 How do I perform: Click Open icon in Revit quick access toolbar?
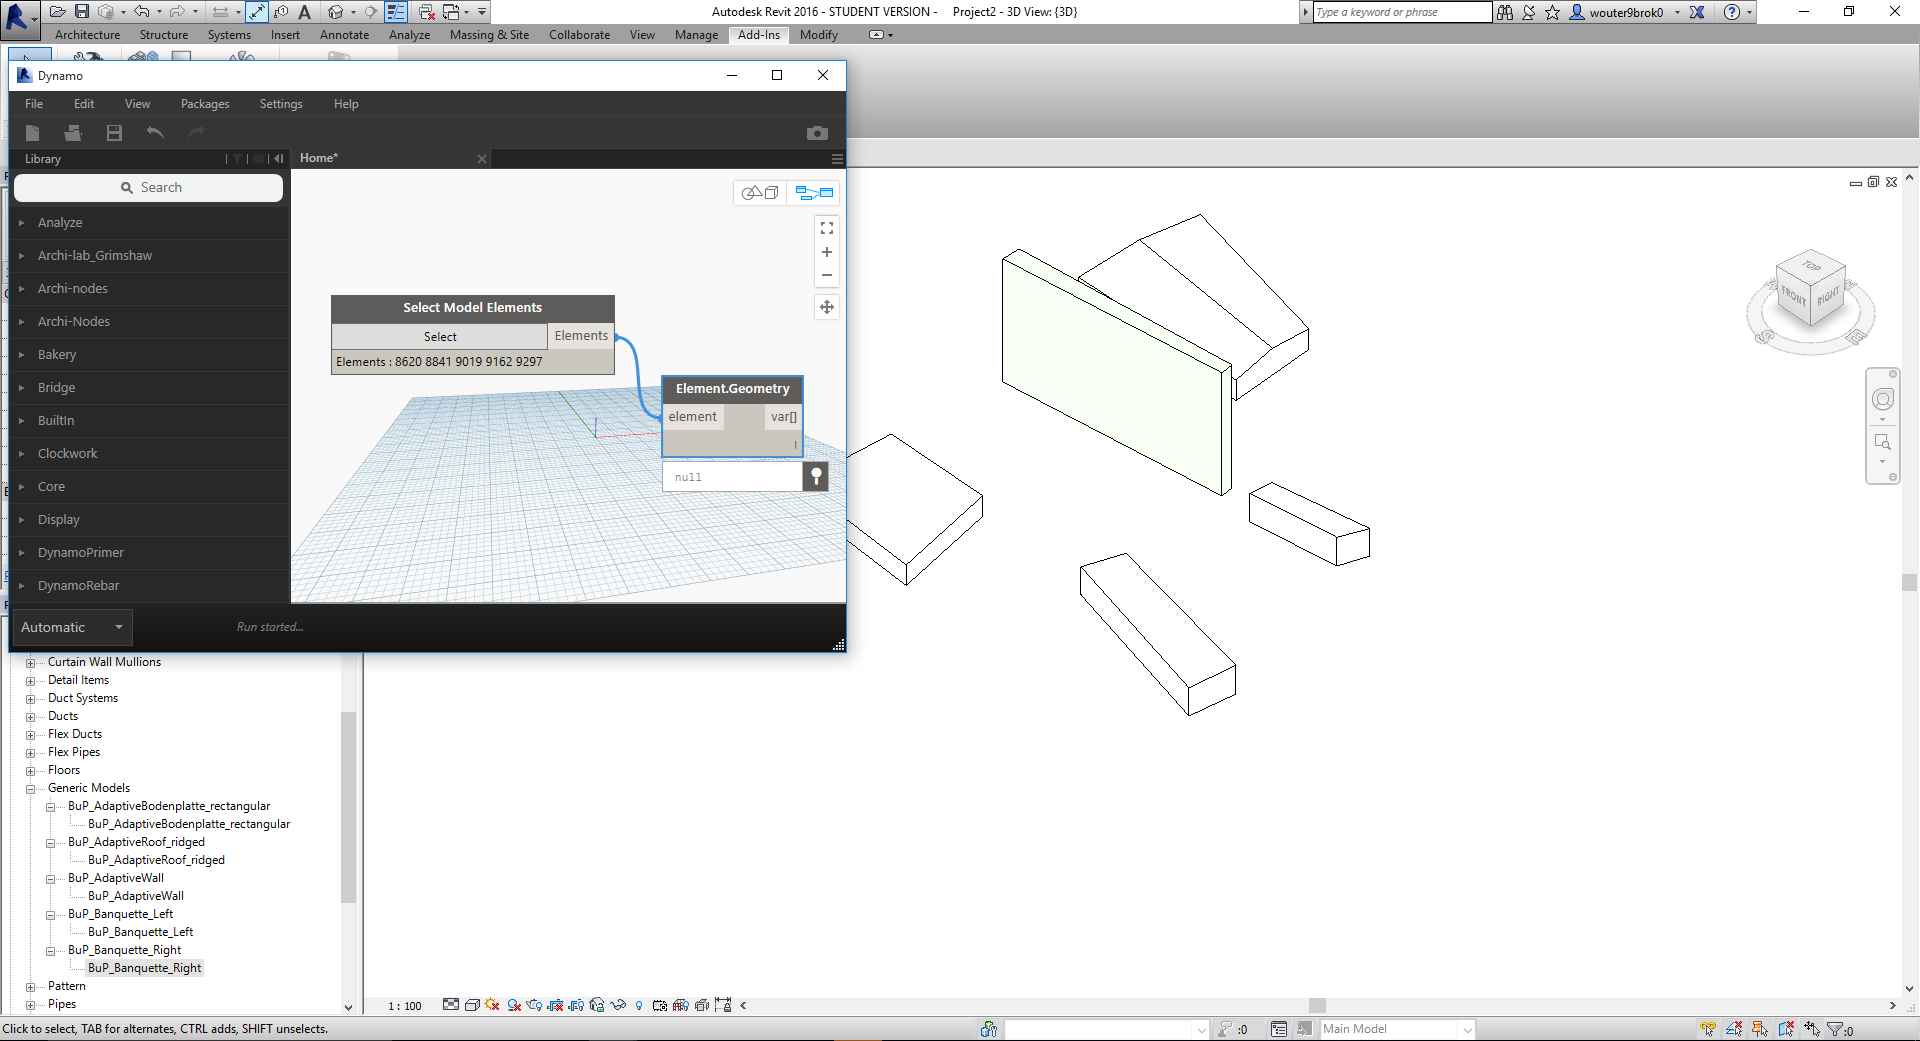(x=58, y=12)
